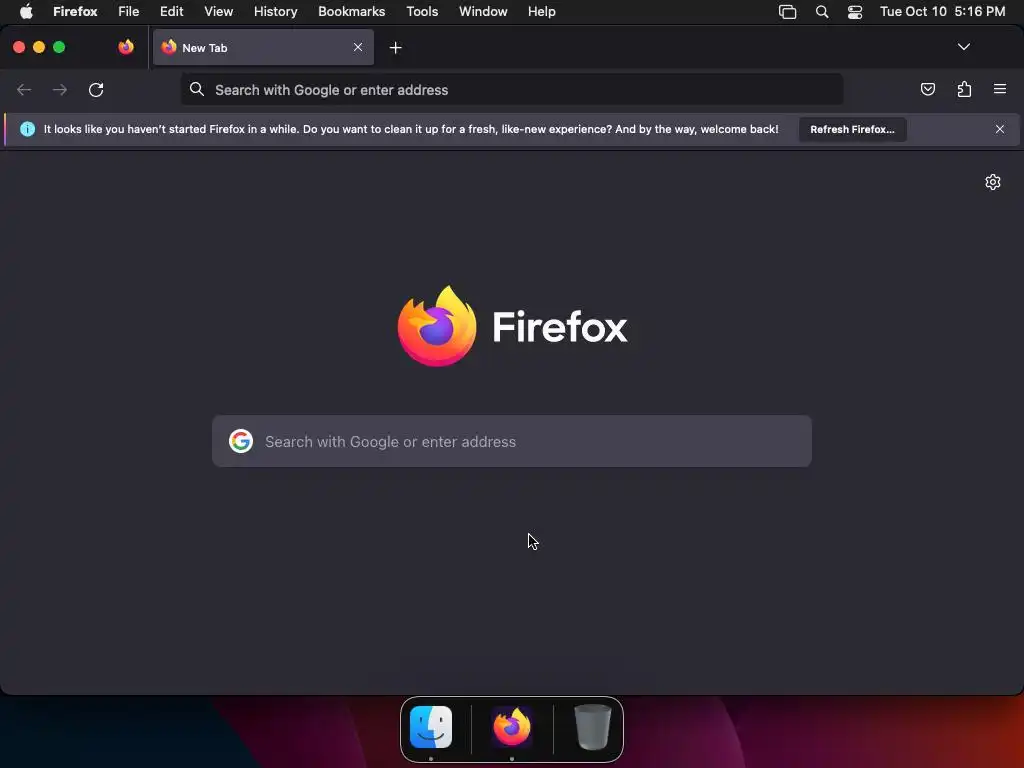
Task: Open Spotlight search in menu bar
Action: coord(822,12)
